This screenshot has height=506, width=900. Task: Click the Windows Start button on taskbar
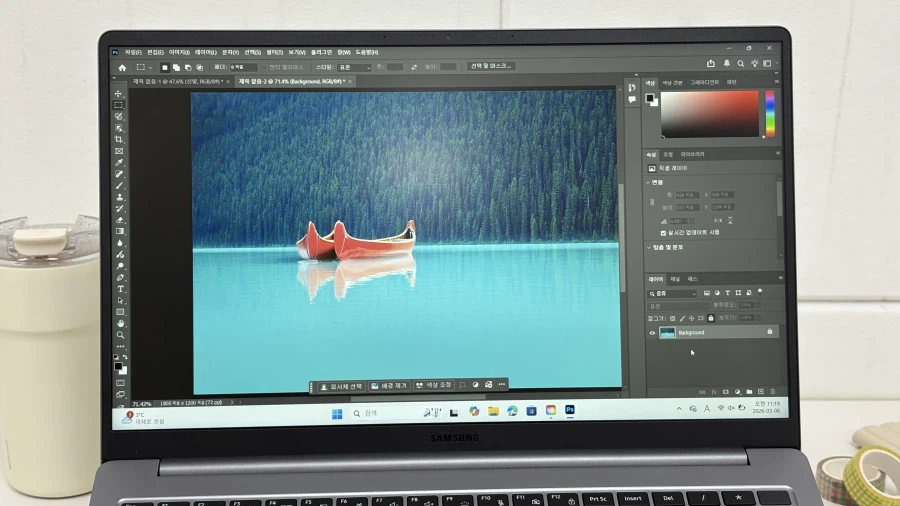336,412
